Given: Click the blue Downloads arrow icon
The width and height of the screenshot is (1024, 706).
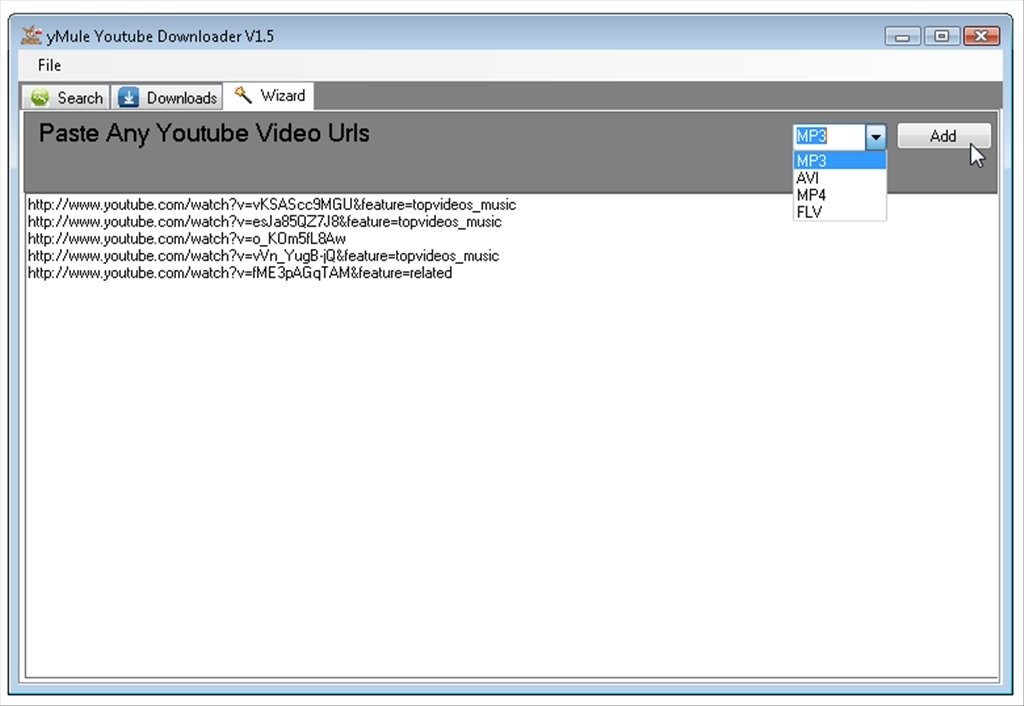Looking at the screenshot, I should (x=129, y=97).
